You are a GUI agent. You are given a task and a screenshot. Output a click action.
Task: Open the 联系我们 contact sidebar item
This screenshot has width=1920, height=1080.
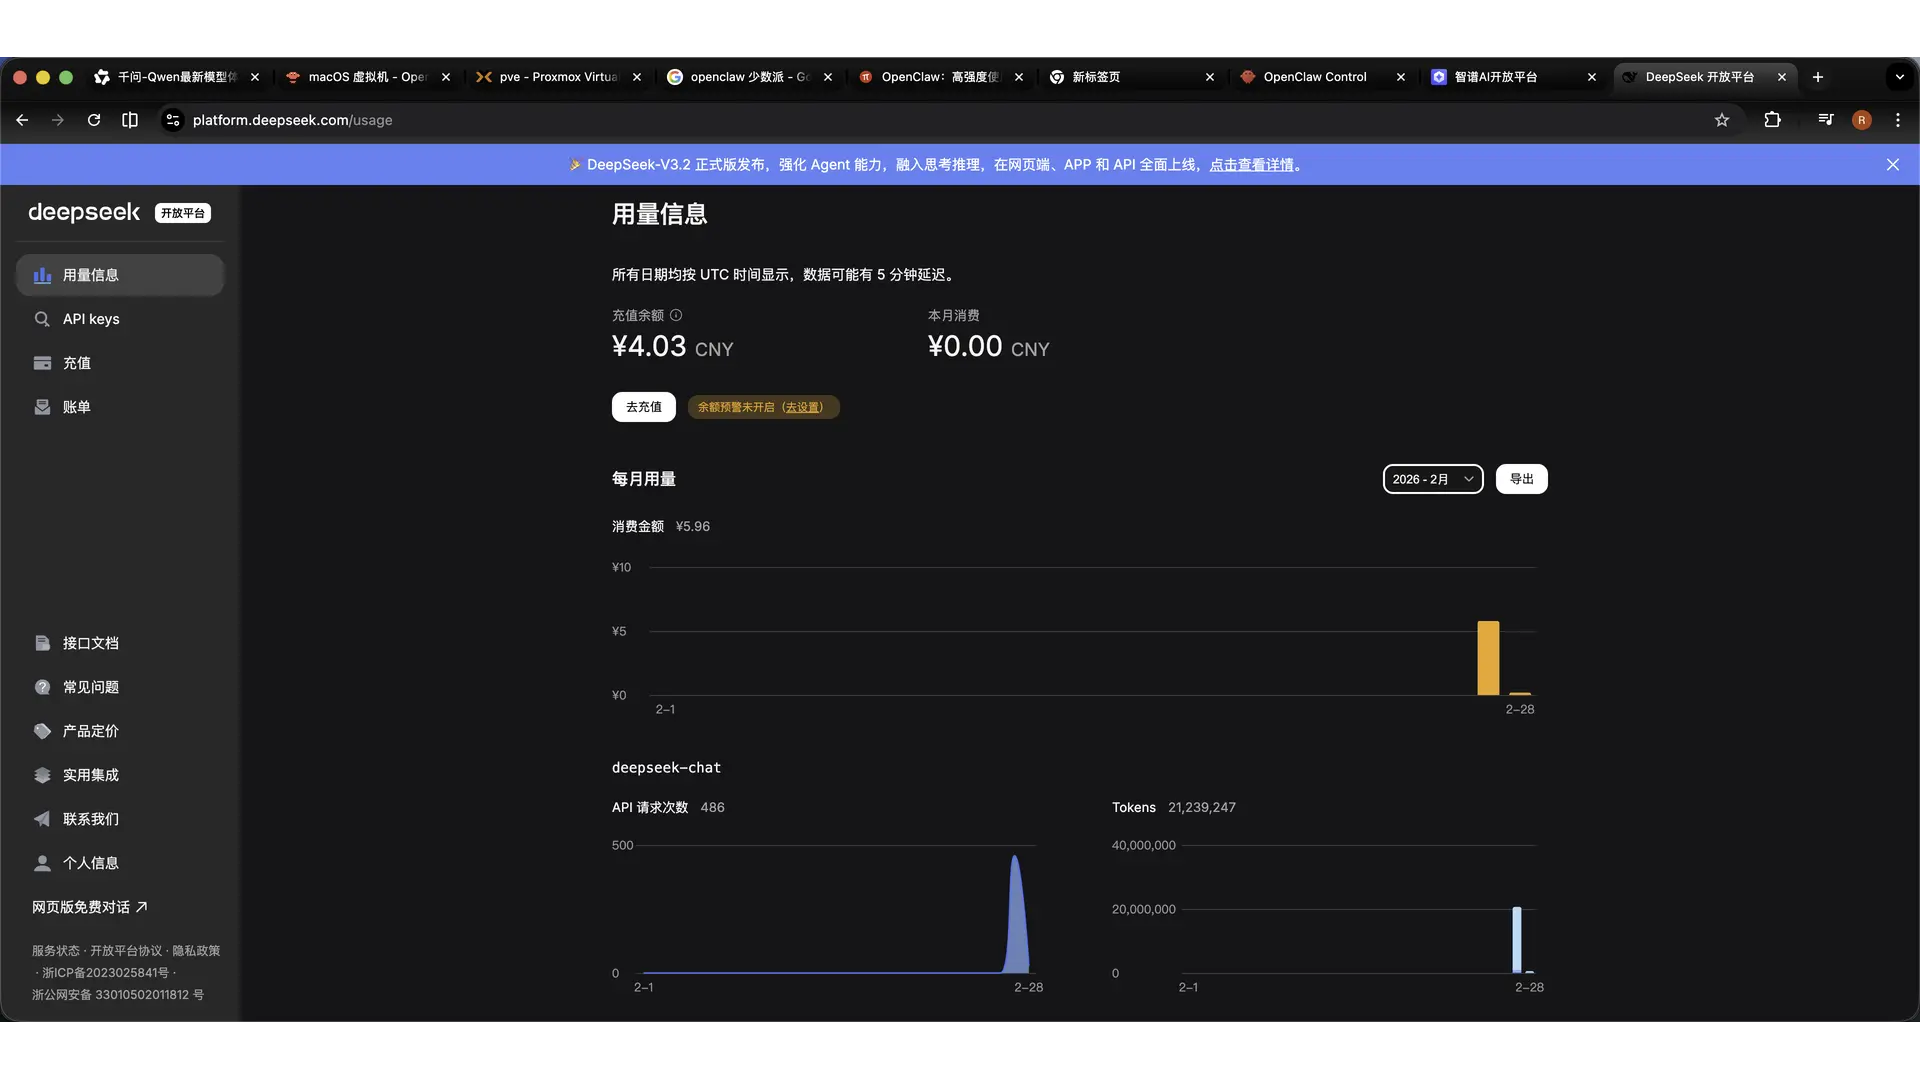90,819
